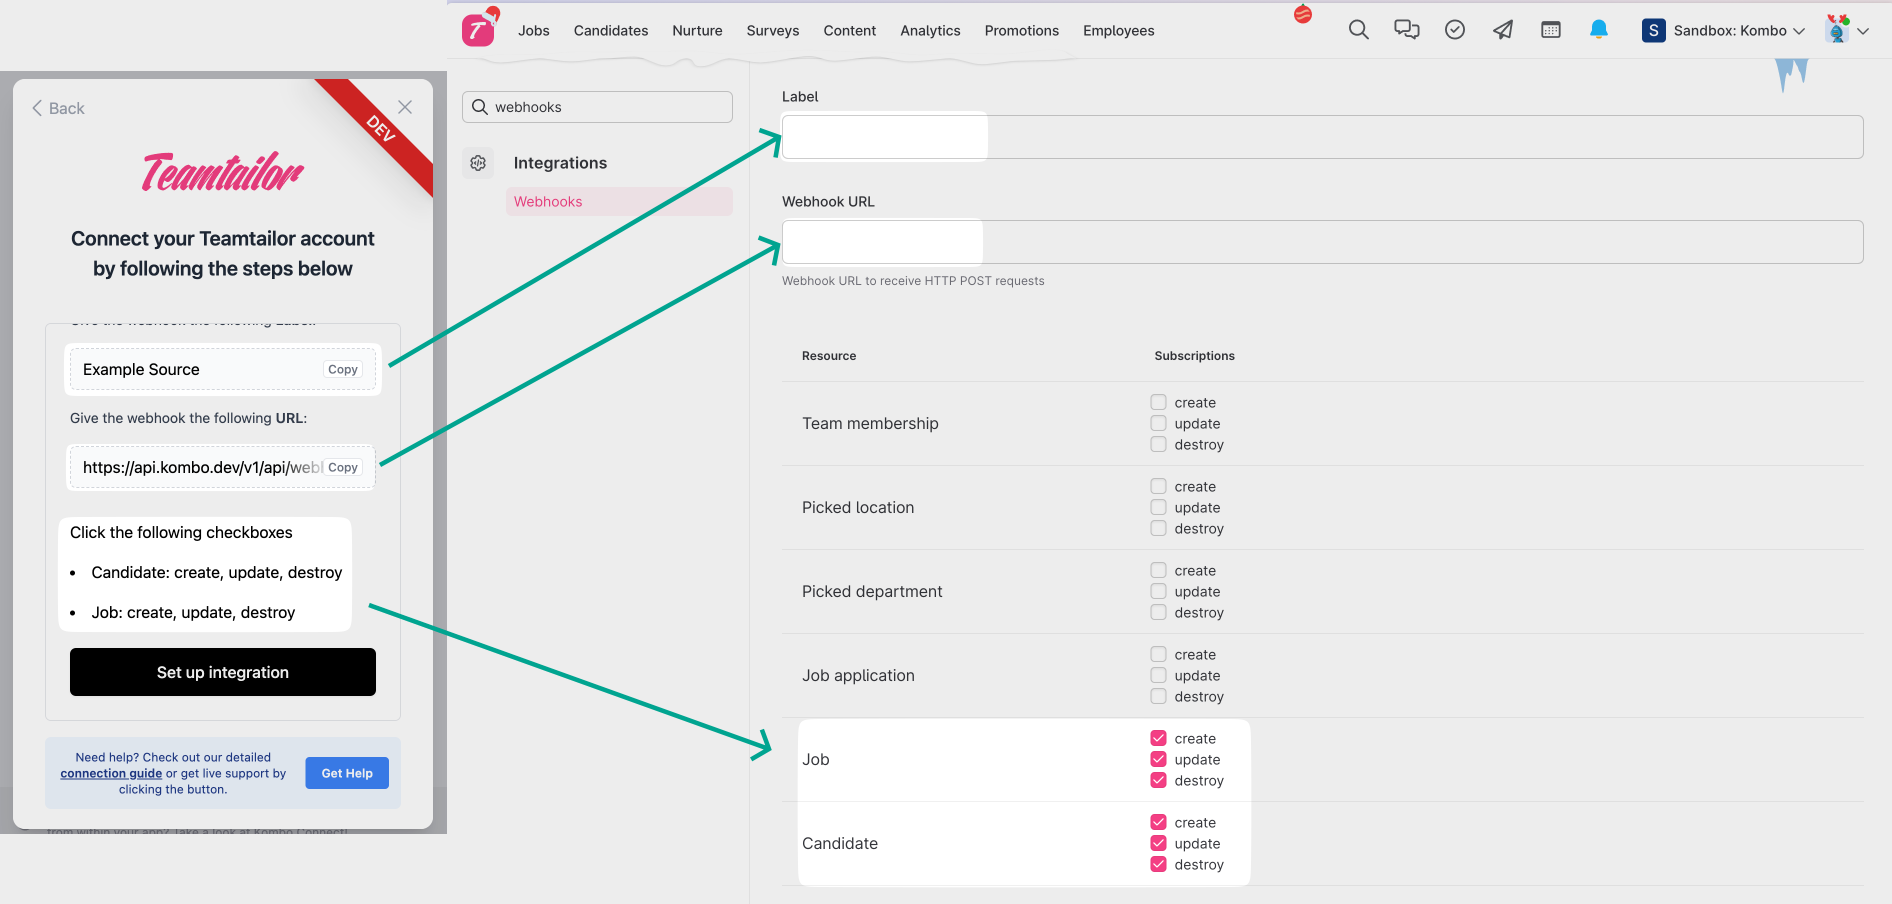1892x904 pixels.
Task: Expand the avatar dropdown chevron
Action: [x=1863, y=31]
